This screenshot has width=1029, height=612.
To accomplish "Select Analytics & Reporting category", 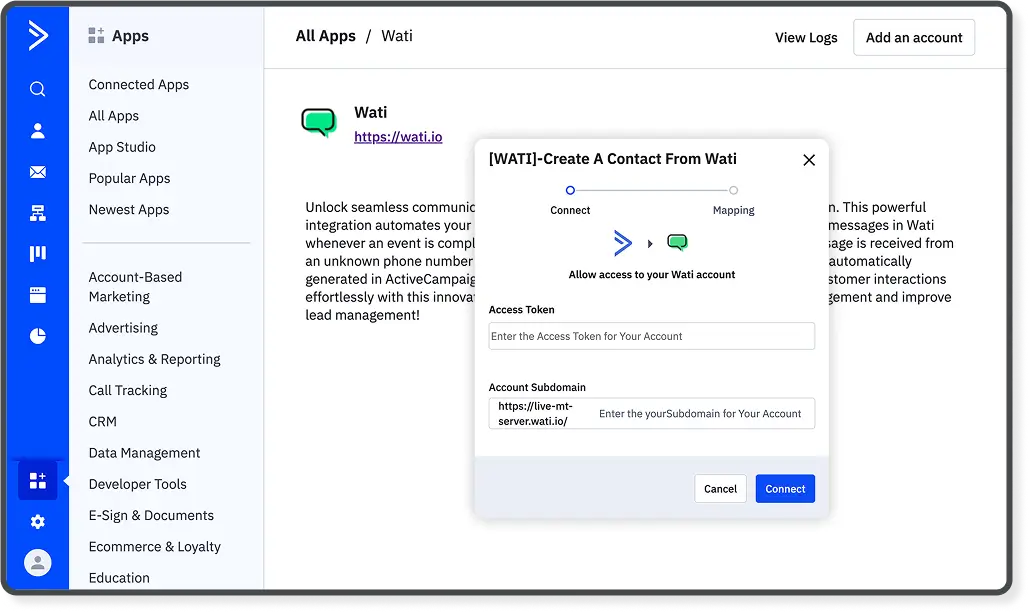I will [x=154, y=359].
